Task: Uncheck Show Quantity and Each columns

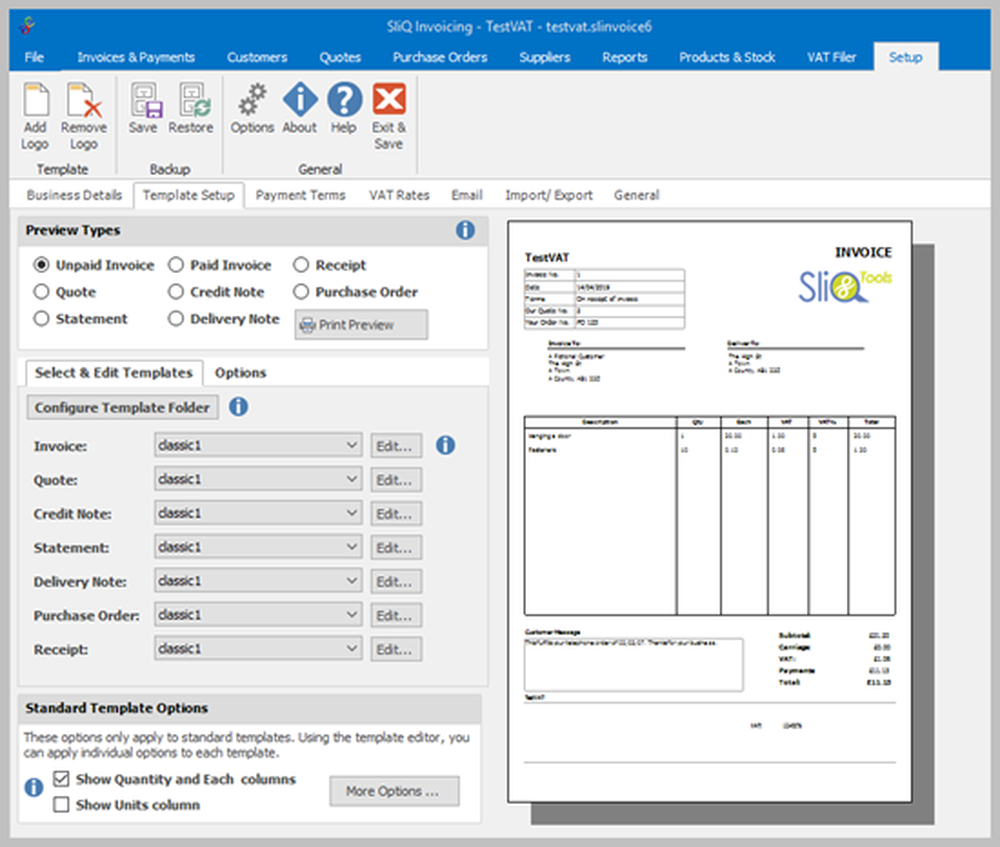Action: [x=63, y=780]
